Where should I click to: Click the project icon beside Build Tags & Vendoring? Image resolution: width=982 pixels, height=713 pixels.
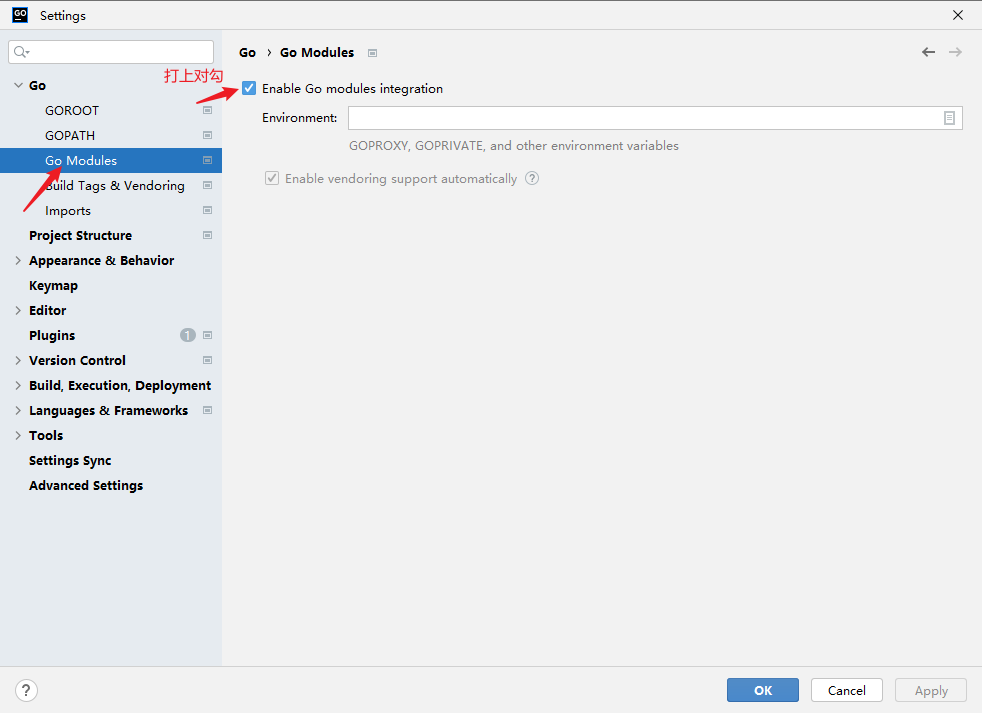click(x=207, y=185)
